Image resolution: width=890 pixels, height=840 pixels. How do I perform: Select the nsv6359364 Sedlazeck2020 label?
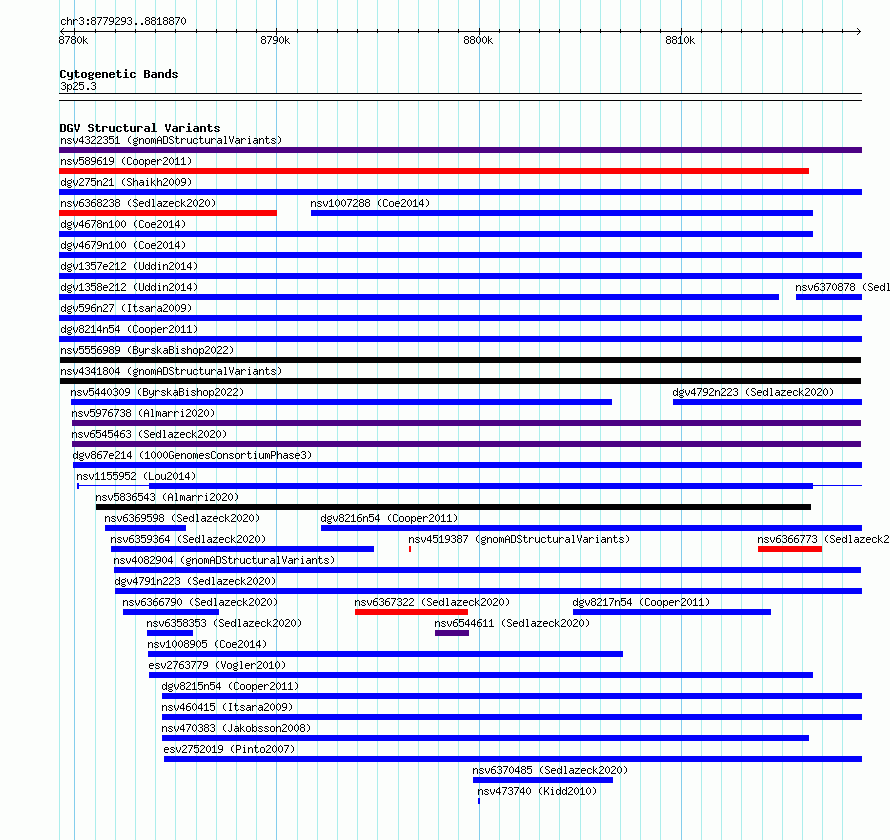pyautogui.click(x=188, y=539)
